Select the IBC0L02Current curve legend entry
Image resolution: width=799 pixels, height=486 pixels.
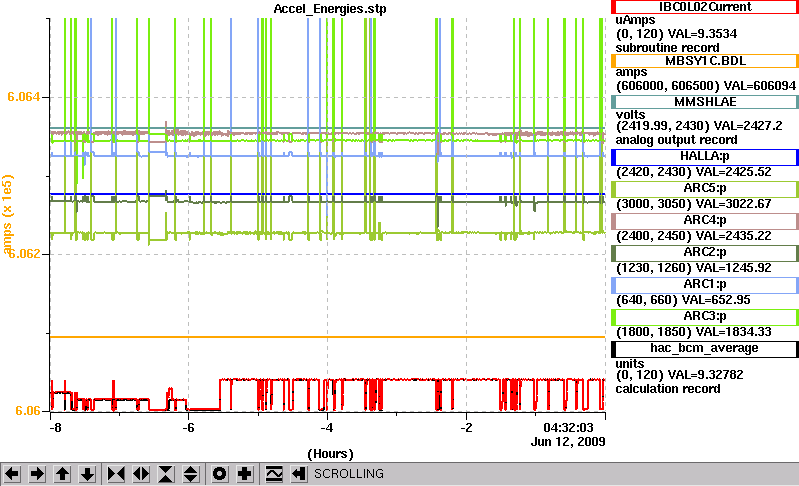[x=705, y=7]
